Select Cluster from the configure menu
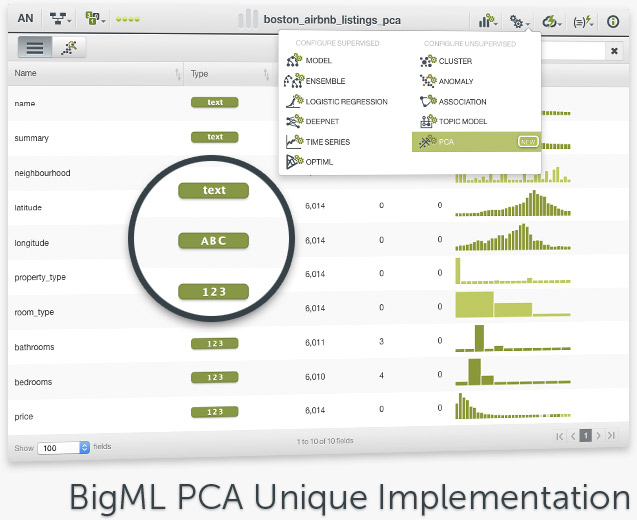Screen dimensions: 637x520 pos(454,61)
